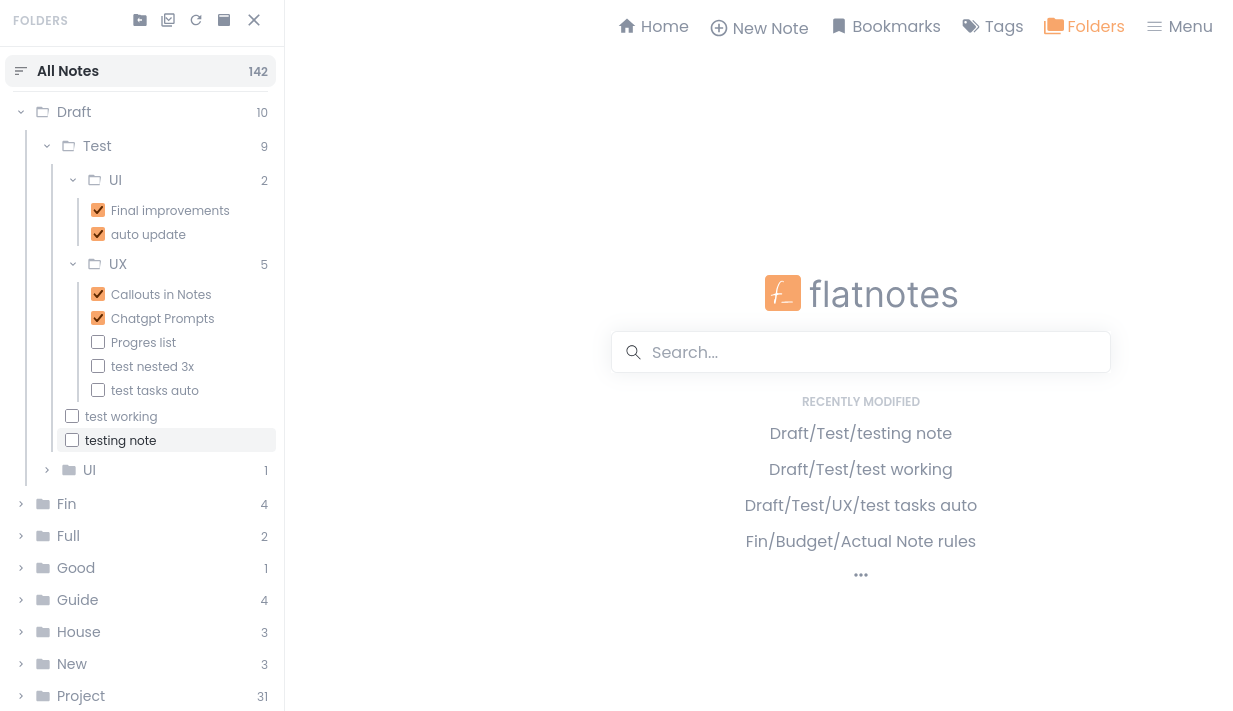Click the panel layout icon in Folders header
1233x711 pixels.
(224, 20)
